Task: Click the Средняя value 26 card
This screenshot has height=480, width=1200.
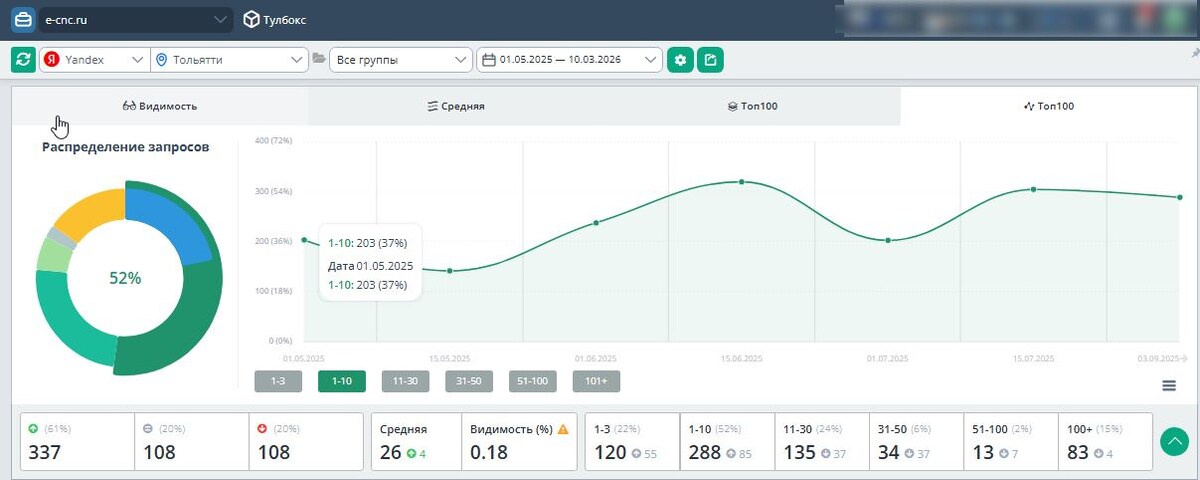Action: (416, 441)
